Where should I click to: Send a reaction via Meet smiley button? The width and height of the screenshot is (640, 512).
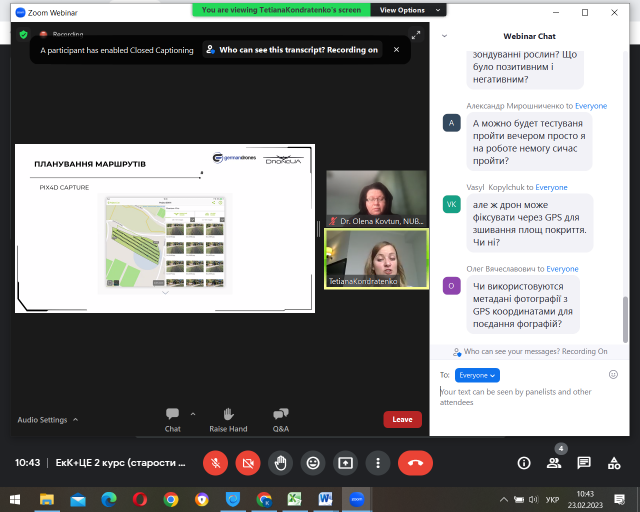[x=313, y=463]
